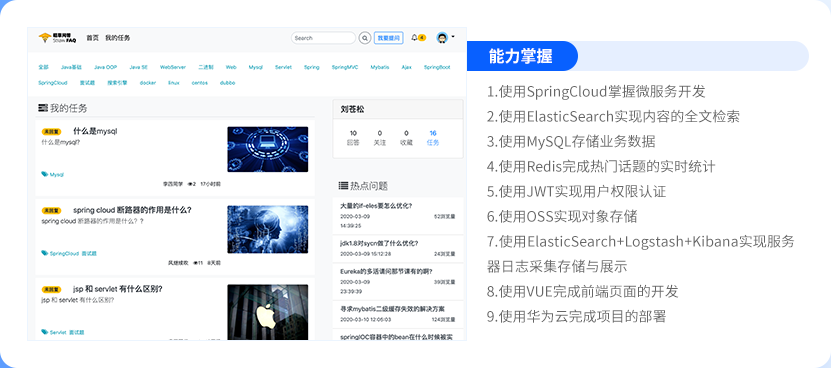Click the 能力掌握 heading banner
The height and width of the screenshot is (368, 831).
click(522, 56)
